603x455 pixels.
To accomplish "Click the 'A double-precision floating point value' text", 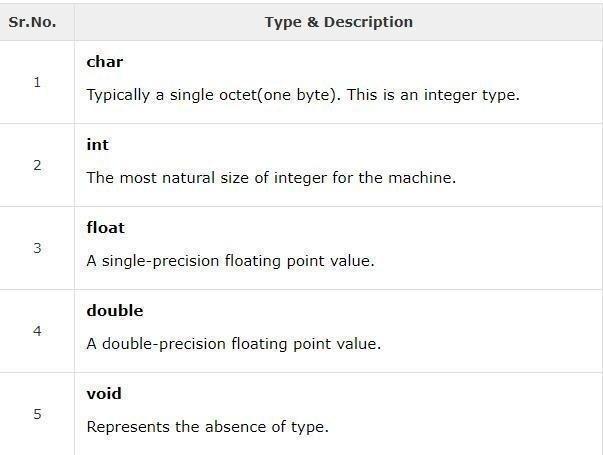I will tap(234, 345).
